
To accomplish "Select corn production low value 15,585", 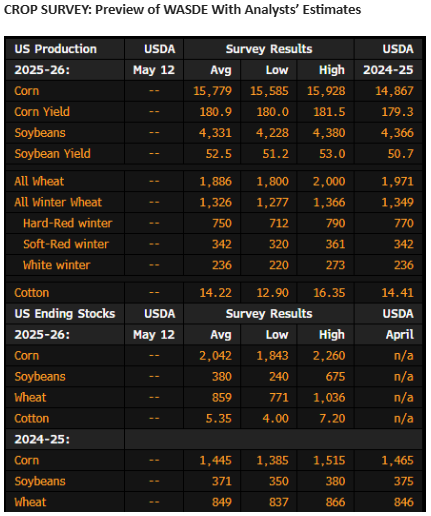I will [269, 91].
